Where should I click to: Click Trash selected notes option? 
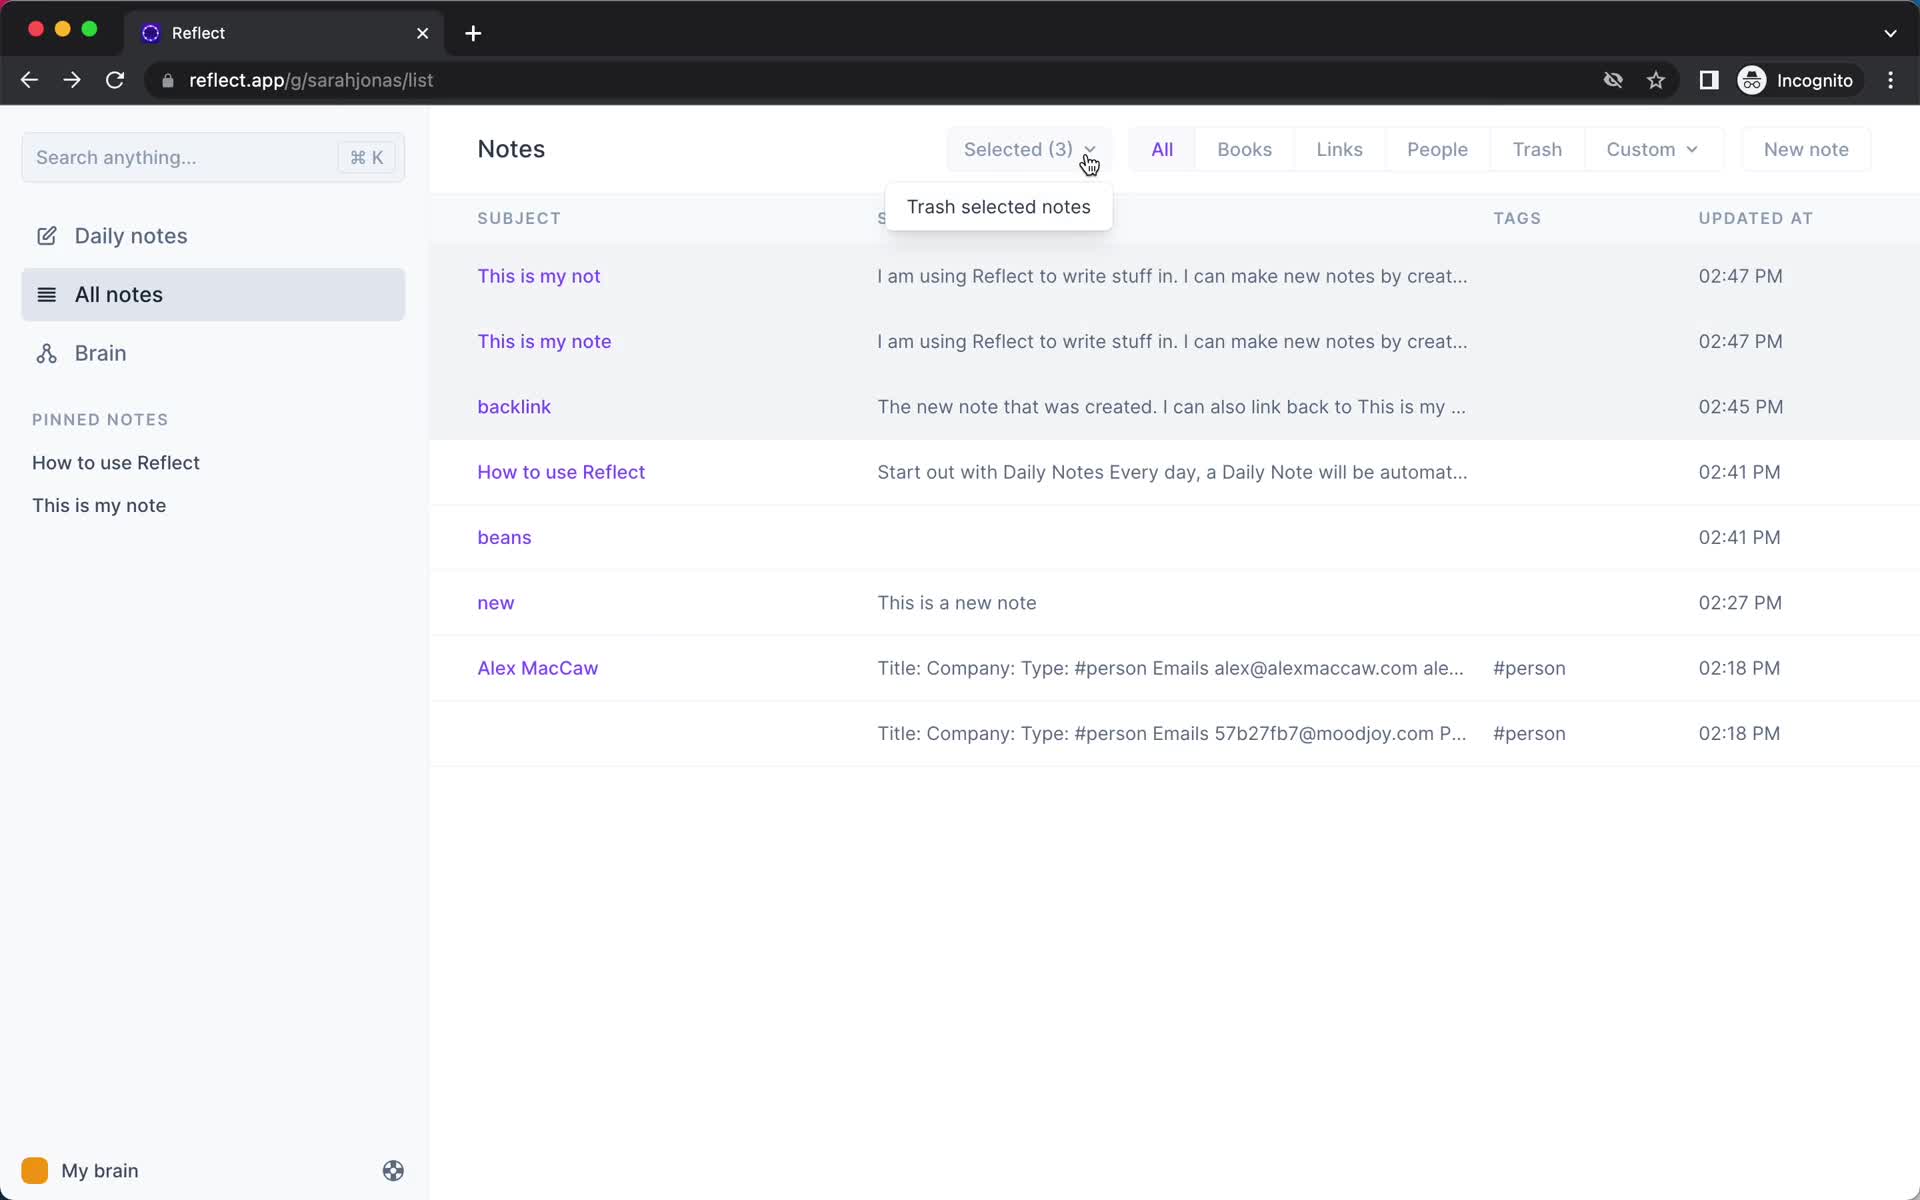pyautogui.click(x=998, y=206)
